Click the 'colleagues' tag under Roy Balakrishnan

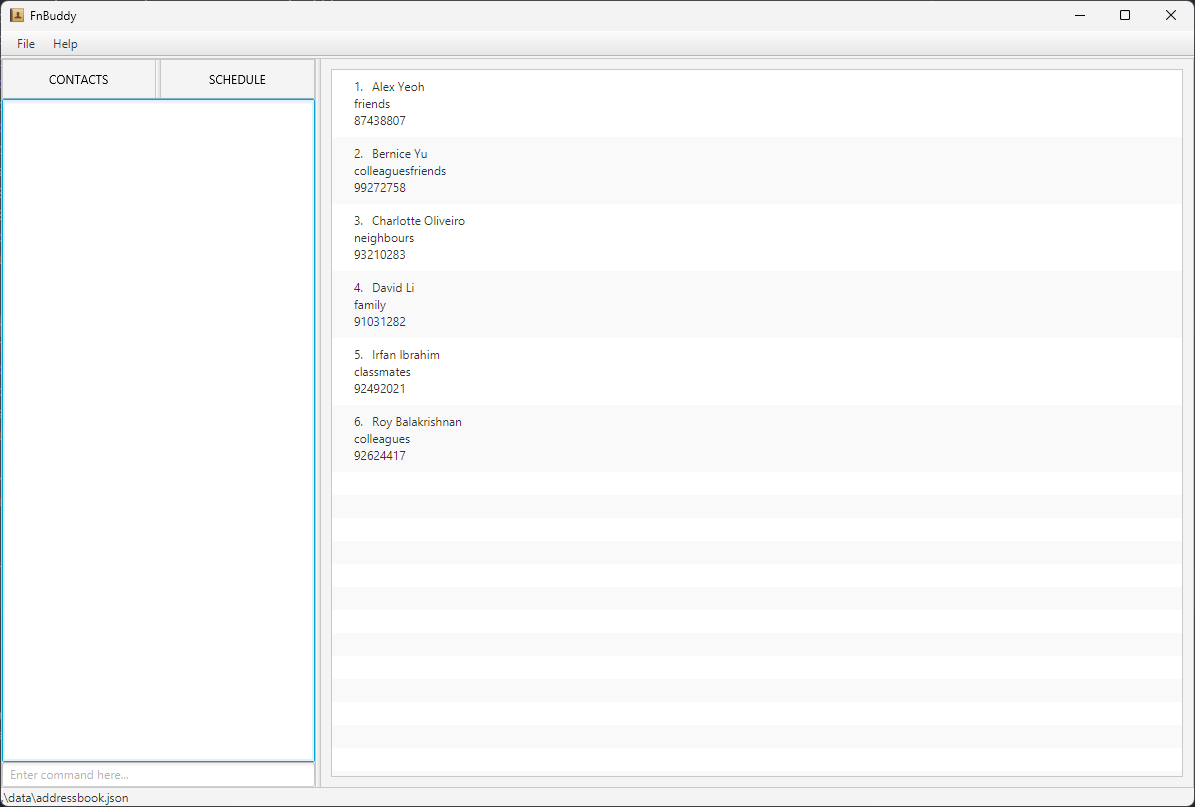382,439
